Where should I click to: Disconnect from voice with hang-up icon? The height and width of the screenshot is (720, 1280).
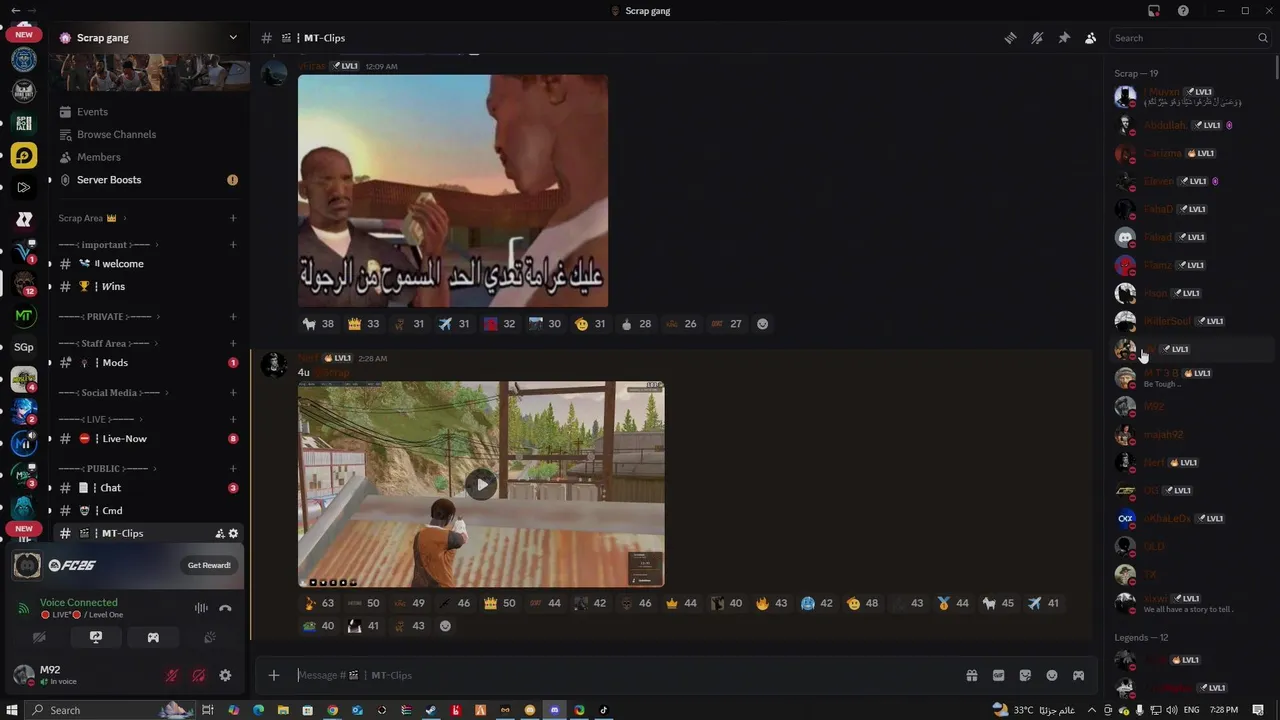click(x=225, y=608)
